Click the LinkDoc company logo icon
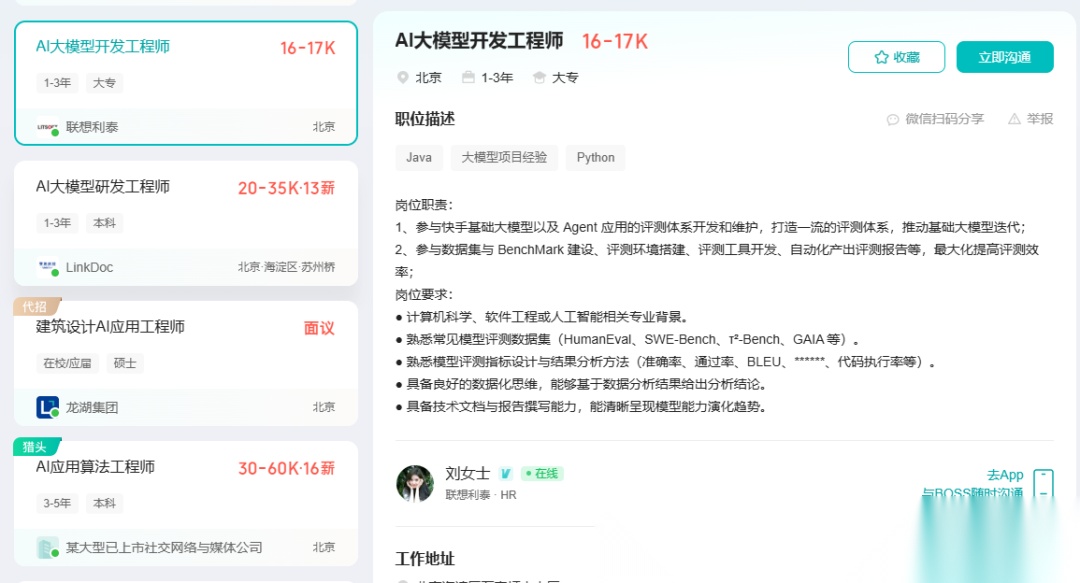The image size is (1080, 583). (48, 267)
